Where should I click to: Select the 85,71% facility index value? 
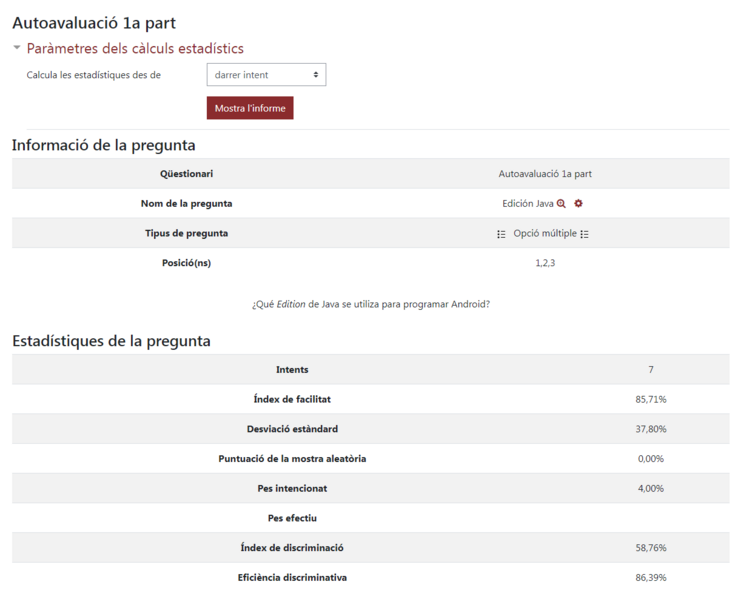651,399
